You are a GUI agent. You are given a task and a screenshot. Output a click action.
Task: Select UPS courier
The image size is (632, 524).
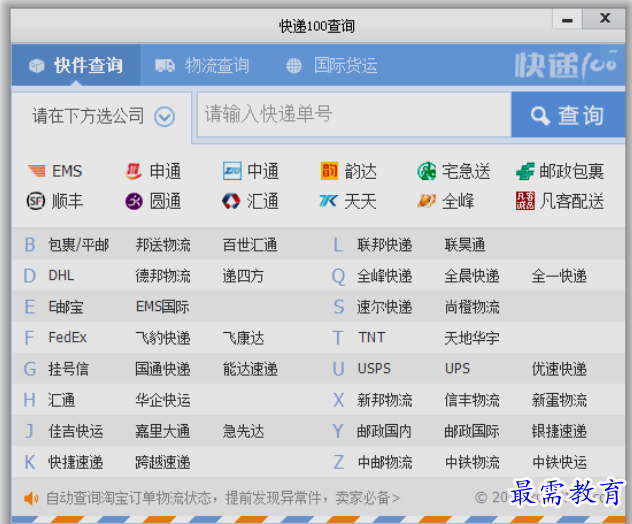point(457,369)
